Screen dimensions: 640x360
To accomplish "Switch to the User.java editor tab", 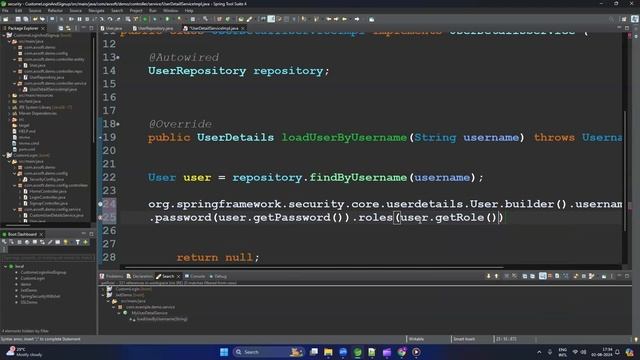I will [111, 28].
